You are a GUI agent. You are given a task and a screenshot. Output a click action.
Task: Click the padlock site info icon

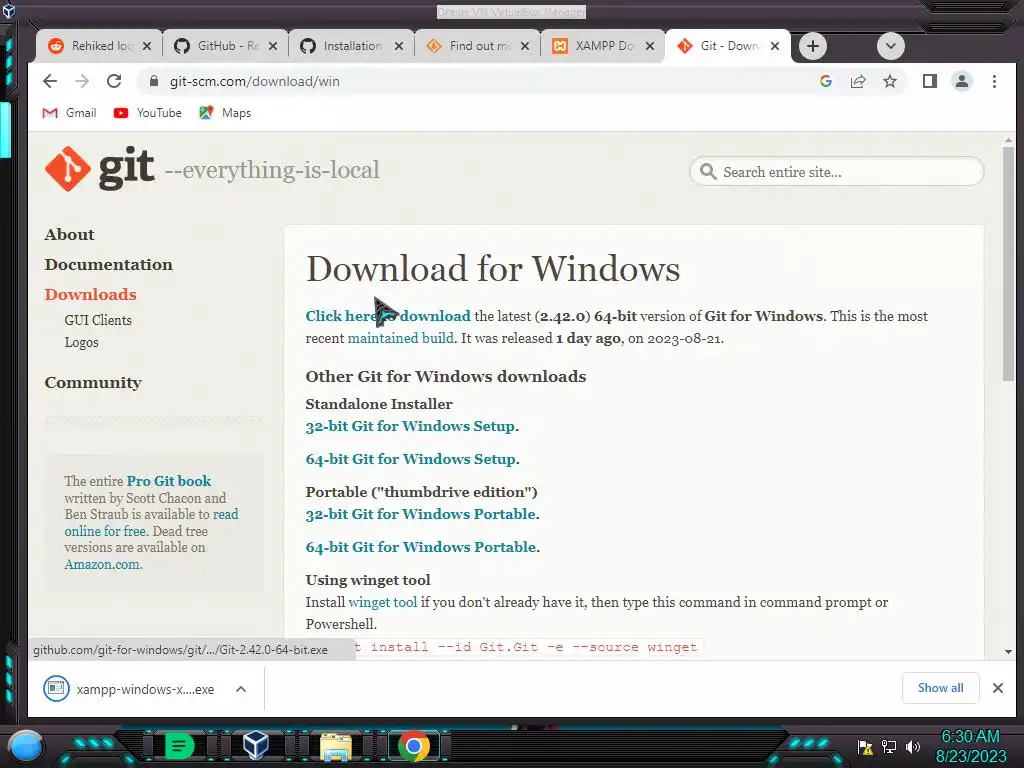[154, 81]
